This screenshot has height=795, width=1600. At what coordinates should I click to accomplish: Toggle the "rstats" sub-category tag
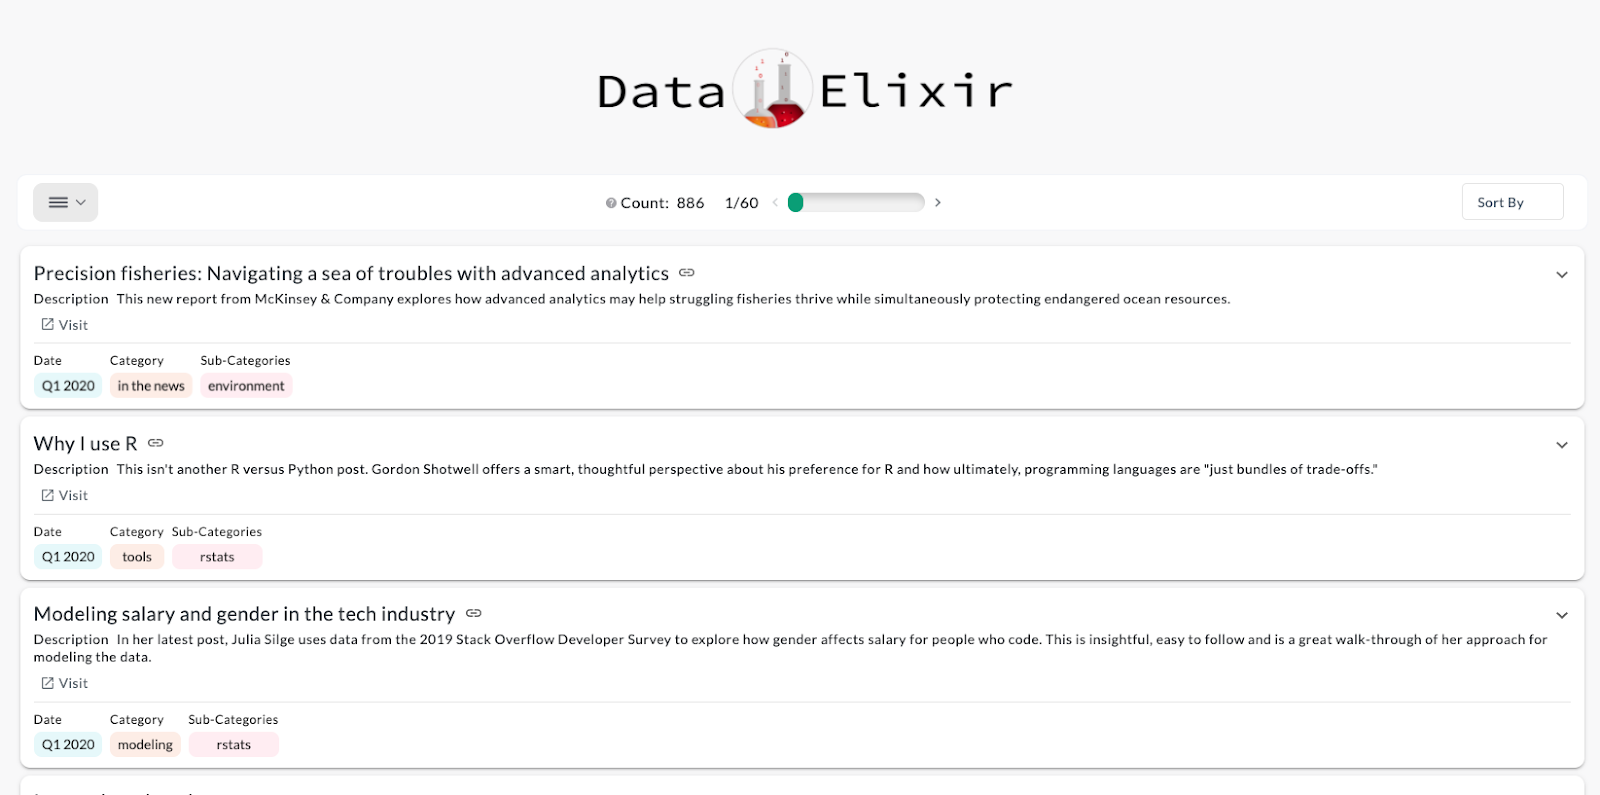(217, 556)
